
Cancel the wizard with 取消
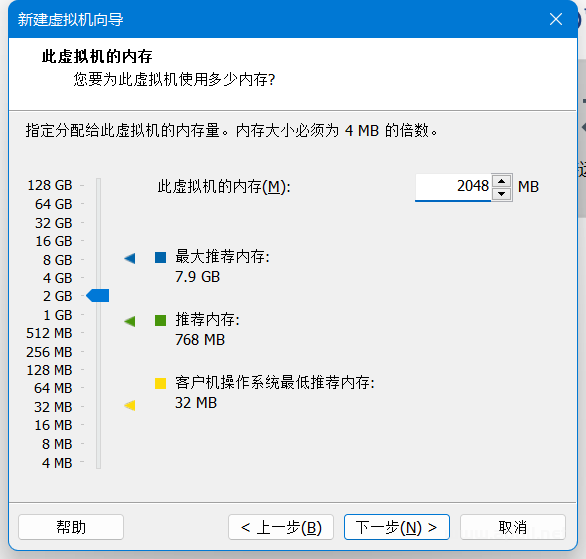click(x=513, y=527)
